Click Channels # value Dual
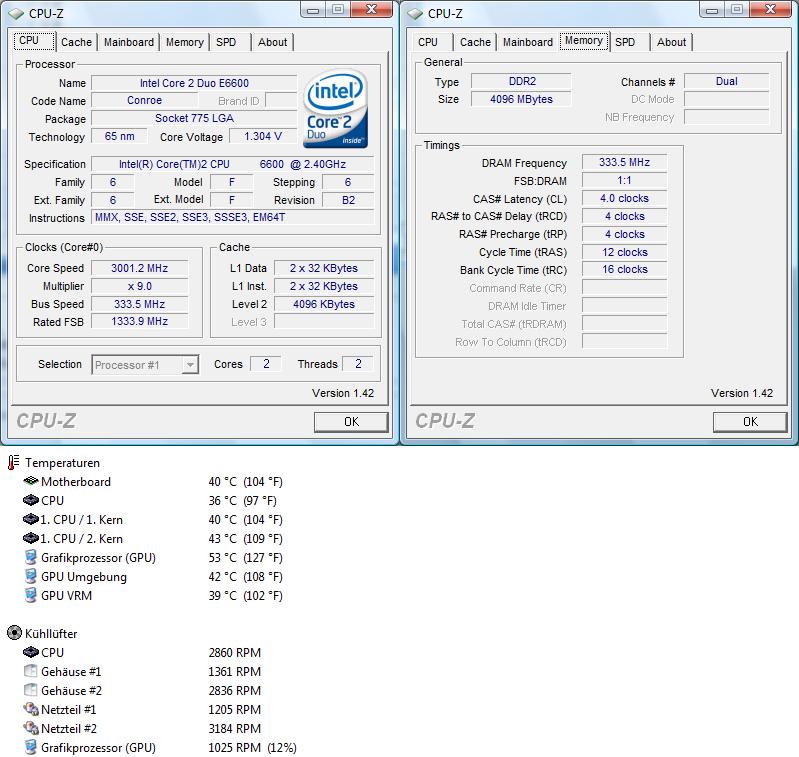This screenshot has width=799, height=757. (x=727, y=82)
